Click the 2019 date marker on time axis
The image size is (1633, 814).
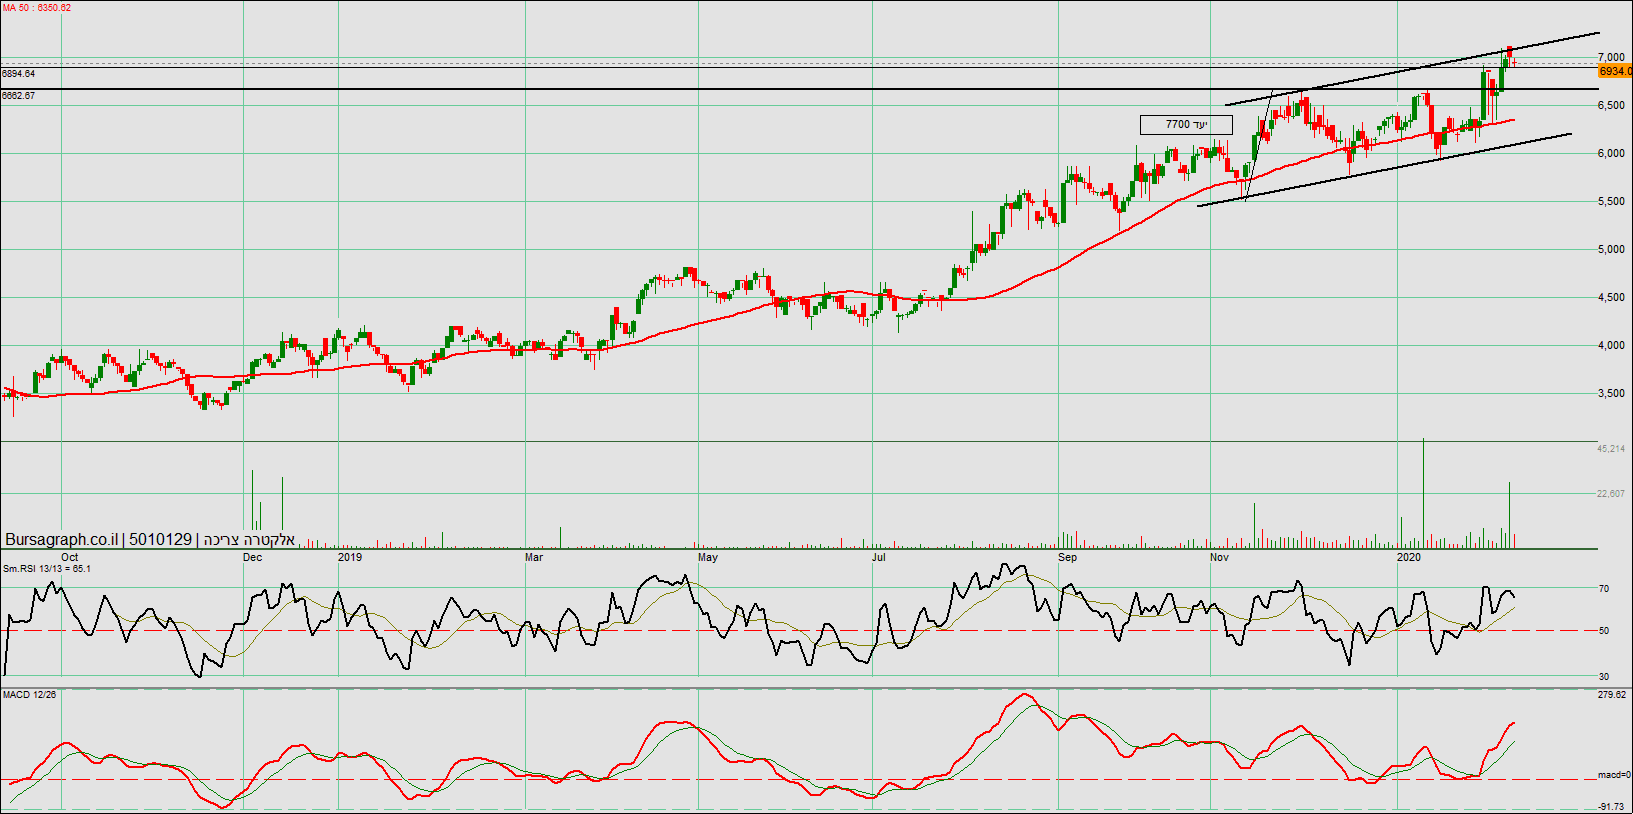[x=350, y=557]
